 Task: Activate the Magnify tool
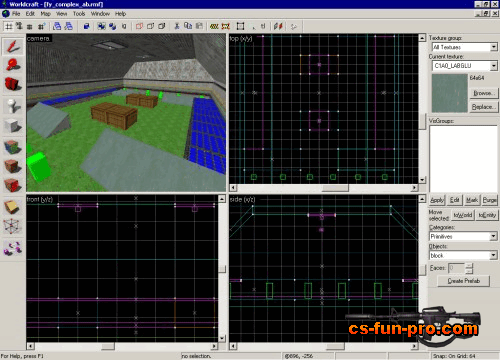[x=13, y=65]
